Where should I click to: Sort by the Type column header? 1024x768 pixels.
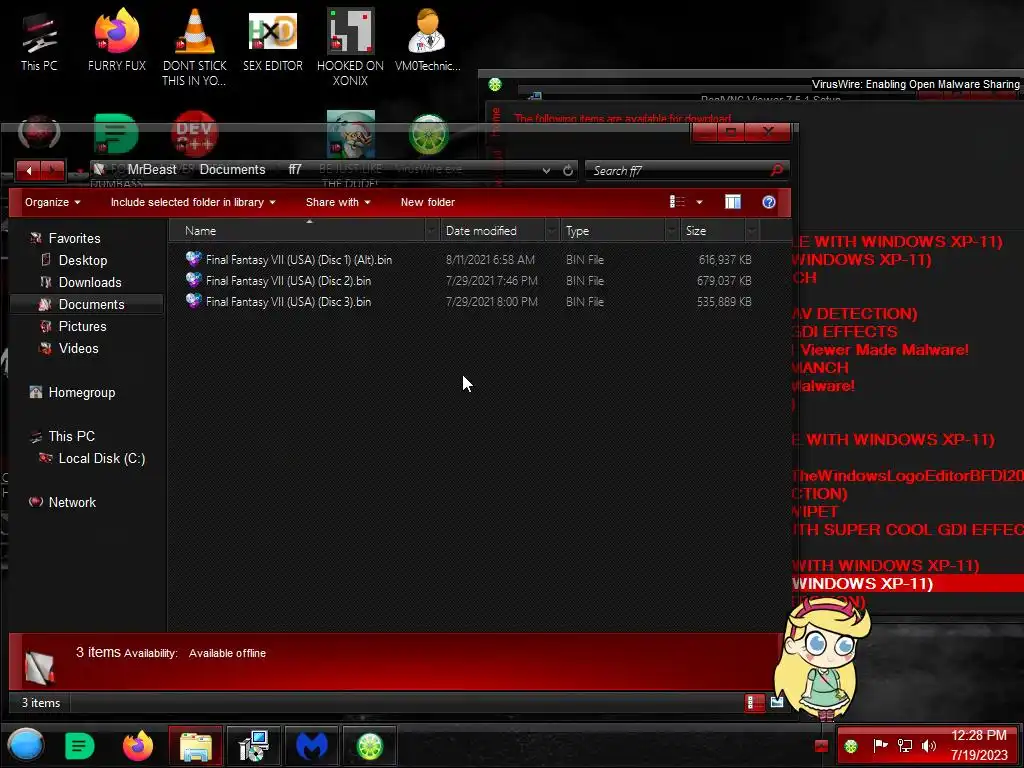pos(613,231)
